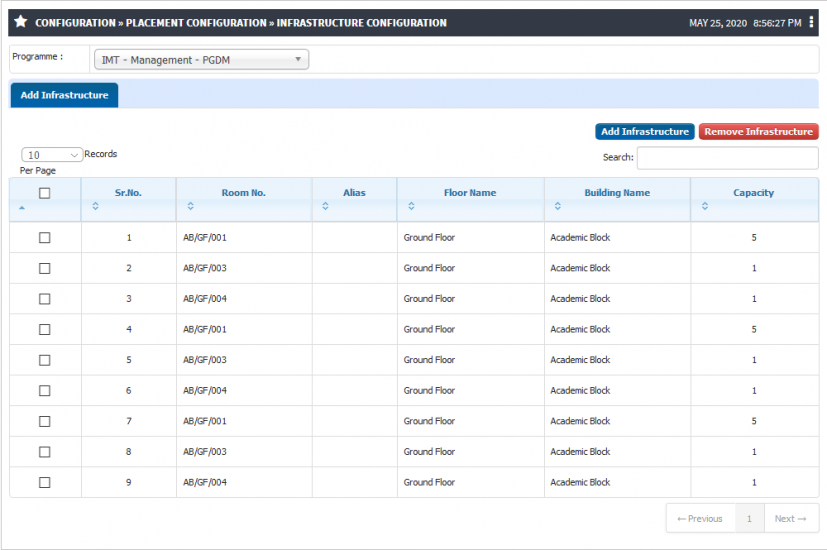827x550 pixels.
Task: Click room AB/GF/001 in row 4
Action: (205, 330)
